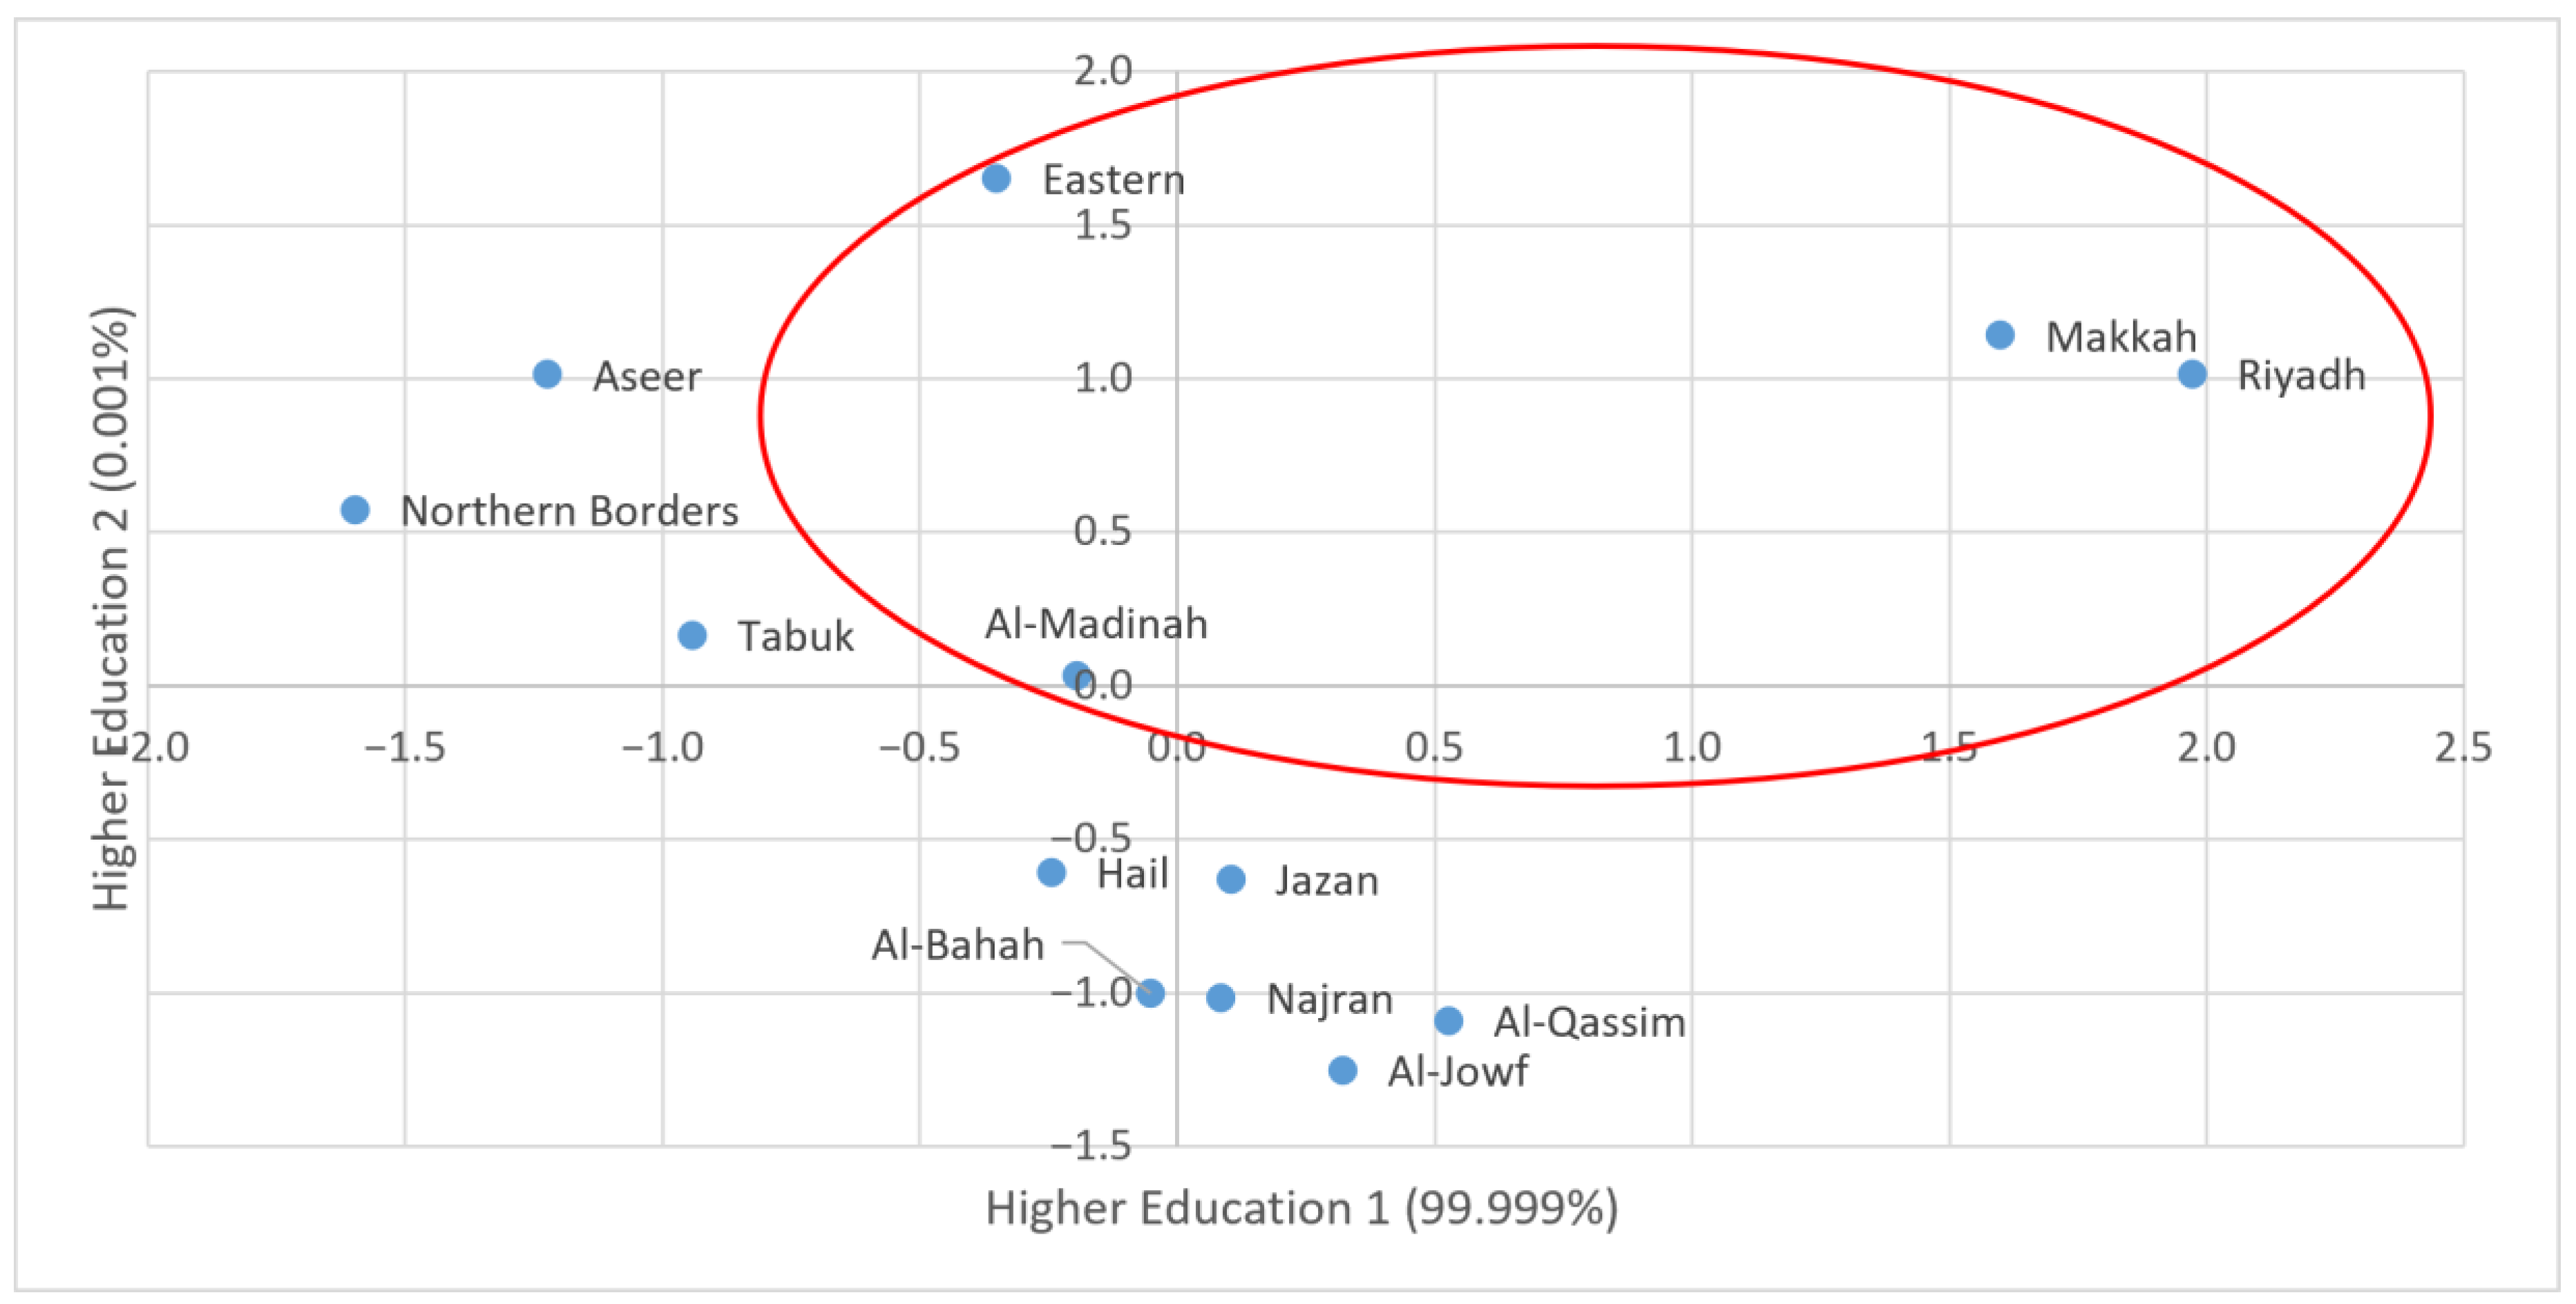
Task: Click the Al-Madinah data point
Action: 1076,676
